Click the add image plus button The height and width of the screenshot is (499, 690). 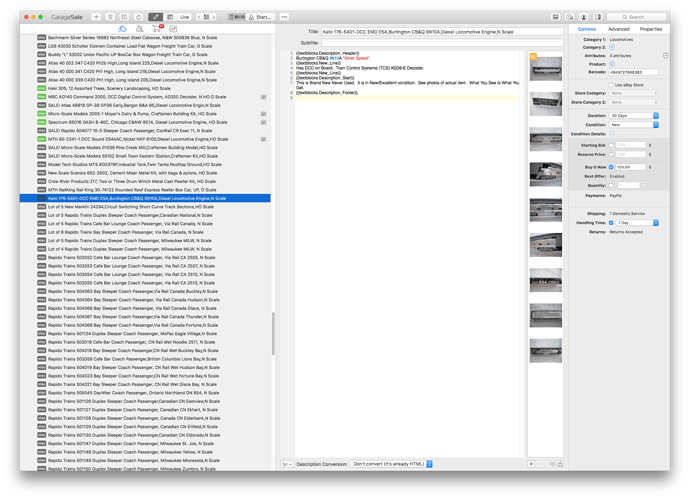pos(531,464)
